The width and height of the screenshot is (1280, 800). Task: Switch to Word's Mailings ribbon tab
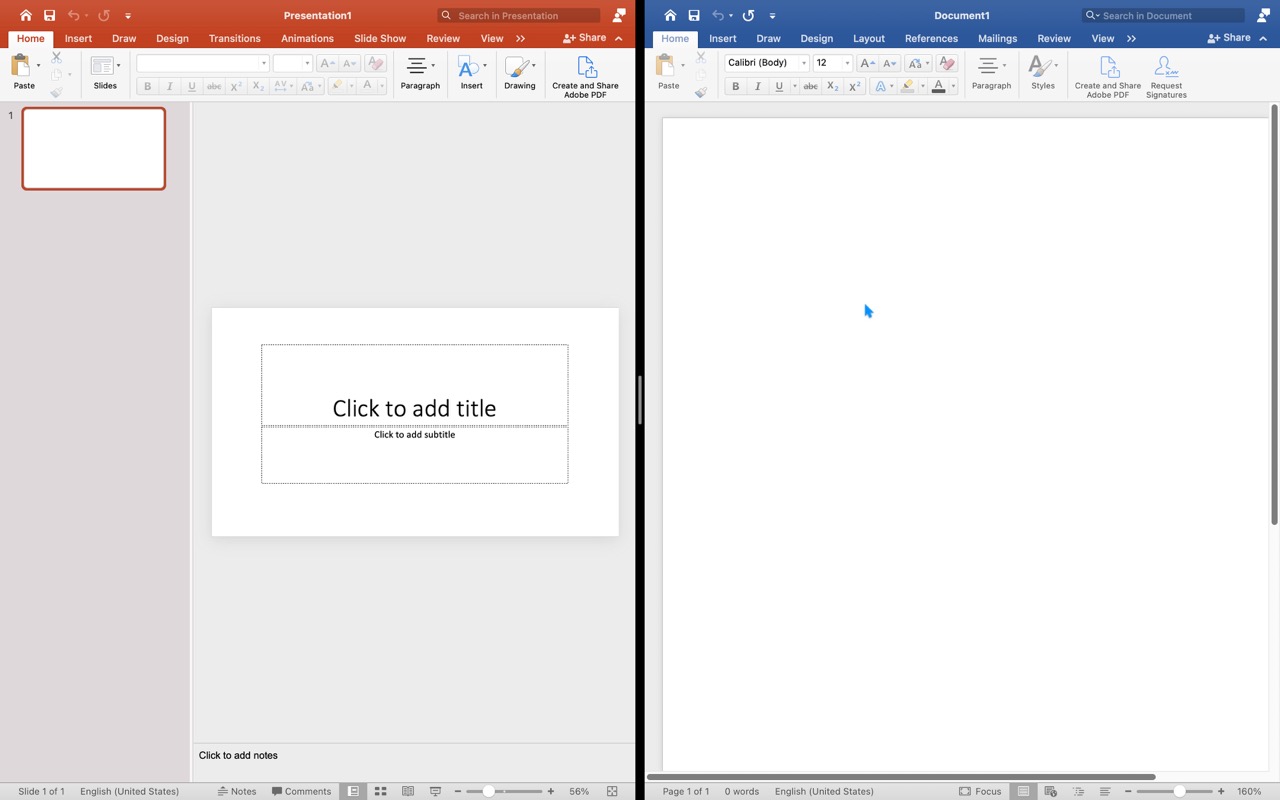[x=997, y=38]
